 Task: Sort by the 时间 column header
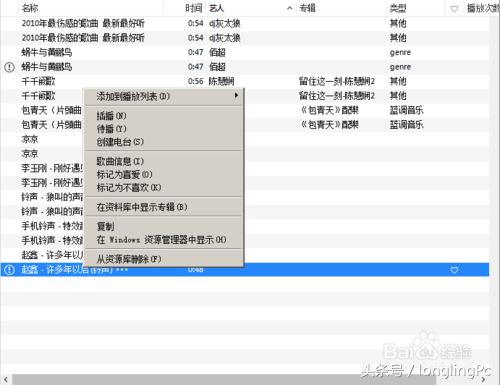[194, 8]
